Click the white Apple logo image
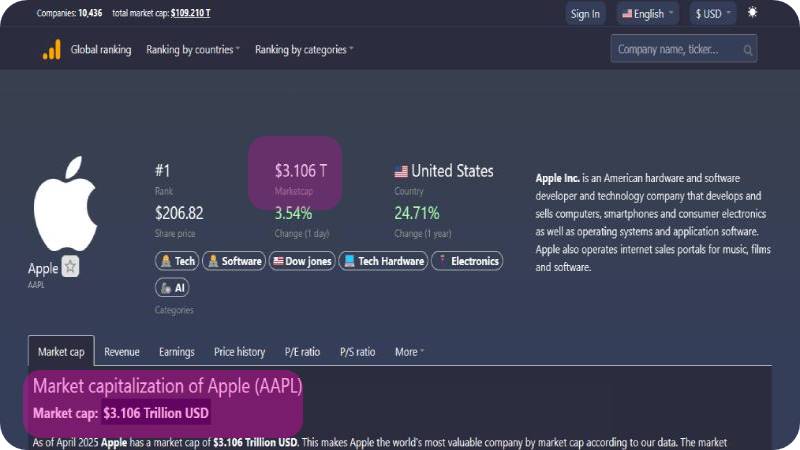 point(65,204)
